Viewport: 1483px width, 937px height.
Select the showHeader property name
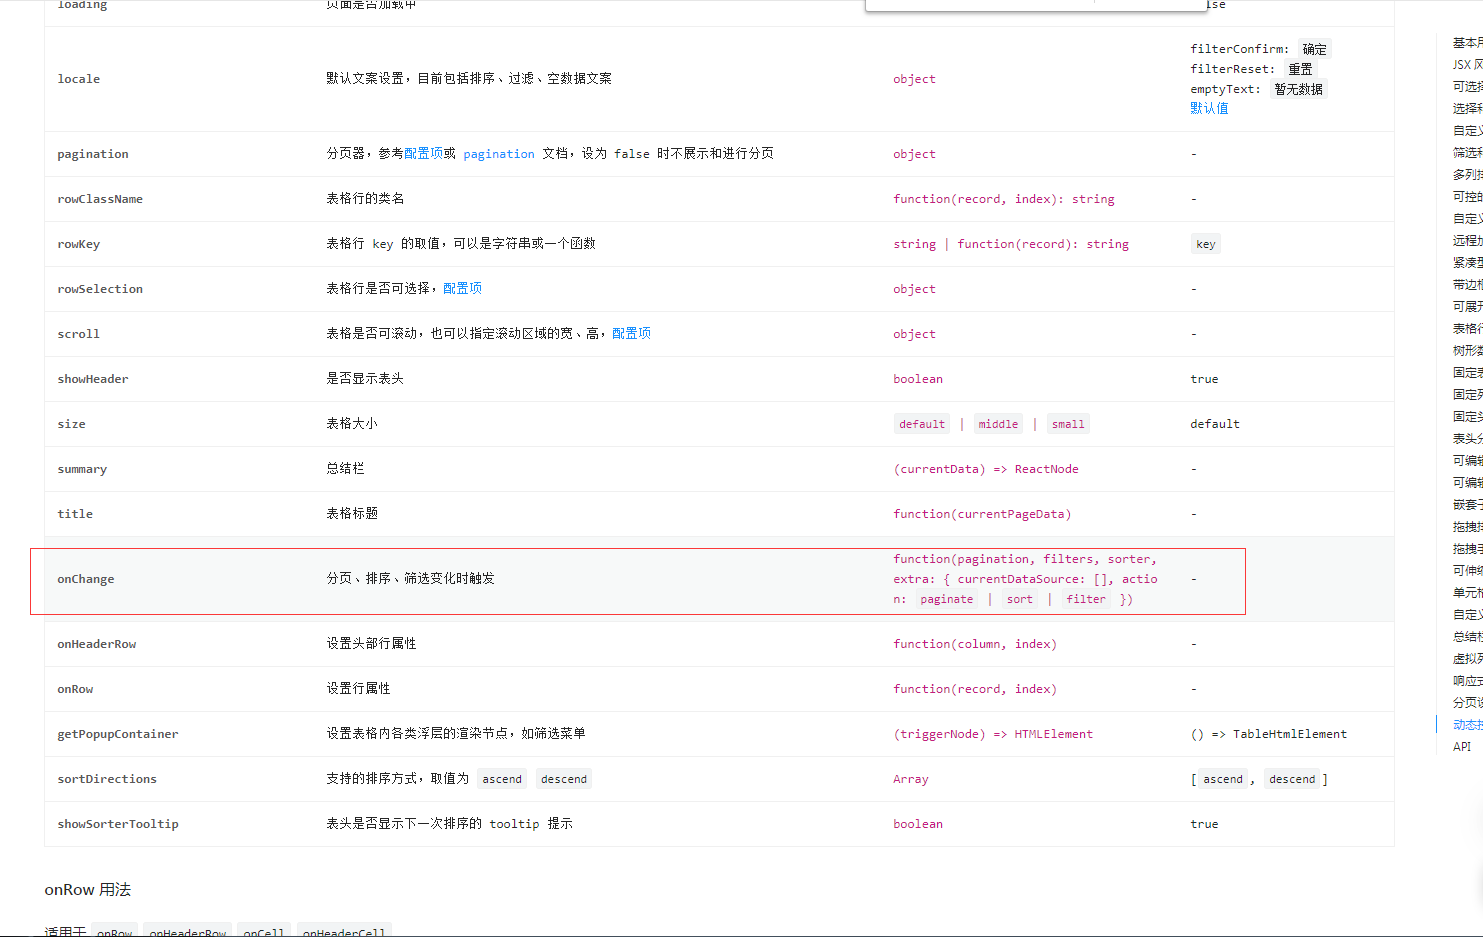[93, 379]
